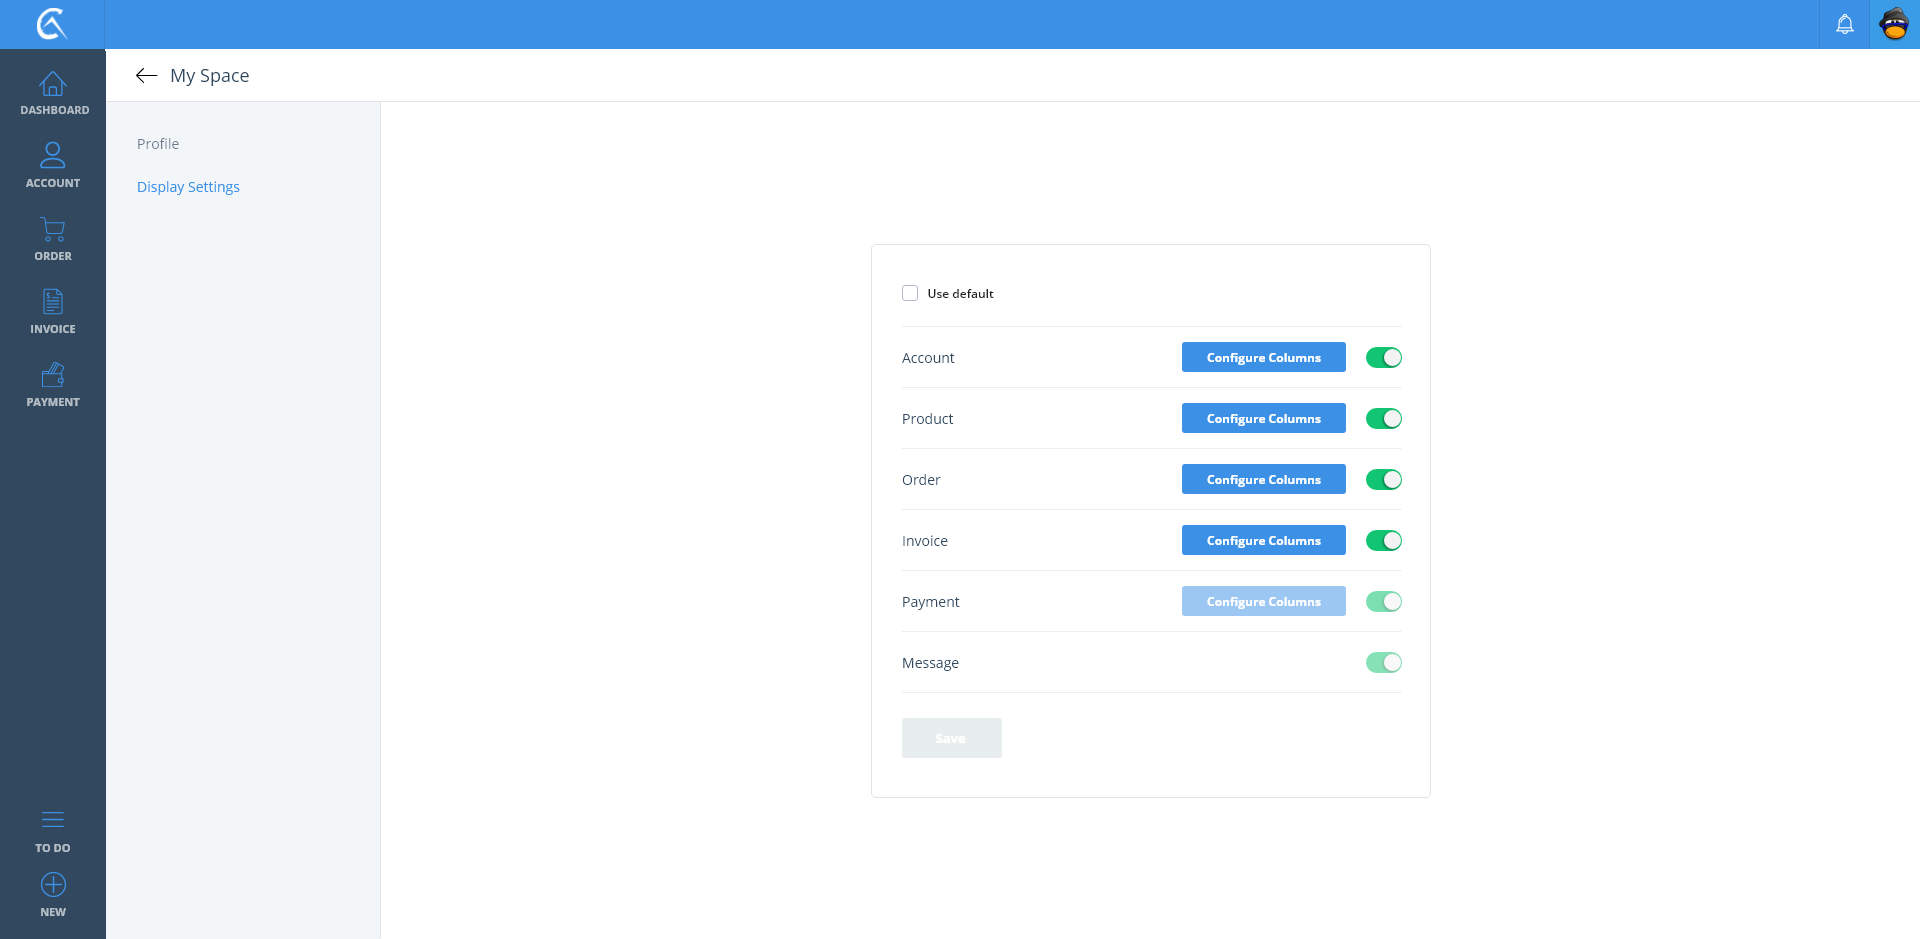Image resolution: width=1920 pixels, height=939 pixels.
Task: Check the Use default checkbox
Action: [x=910, y=293]
